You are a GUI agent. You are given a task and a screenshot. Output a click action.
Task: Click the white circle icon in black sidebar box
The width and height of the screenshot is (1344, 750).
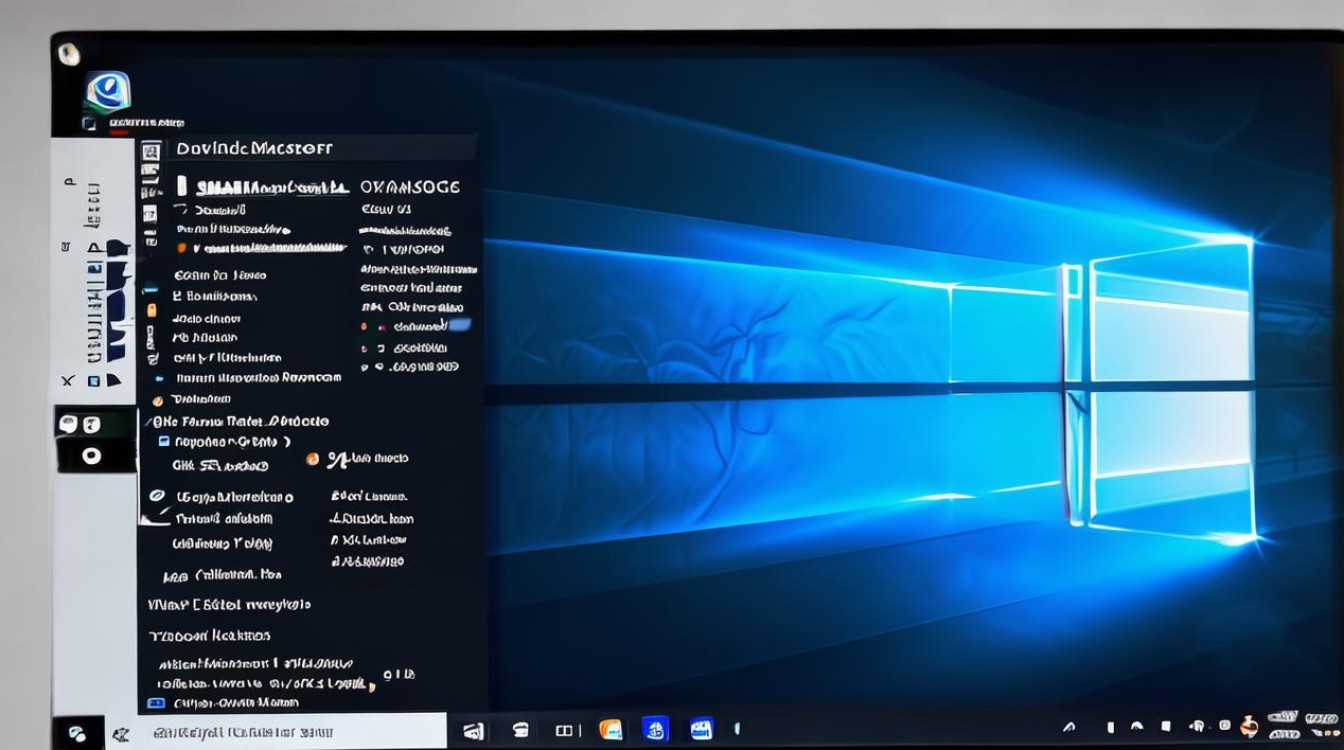coord(92,456)
